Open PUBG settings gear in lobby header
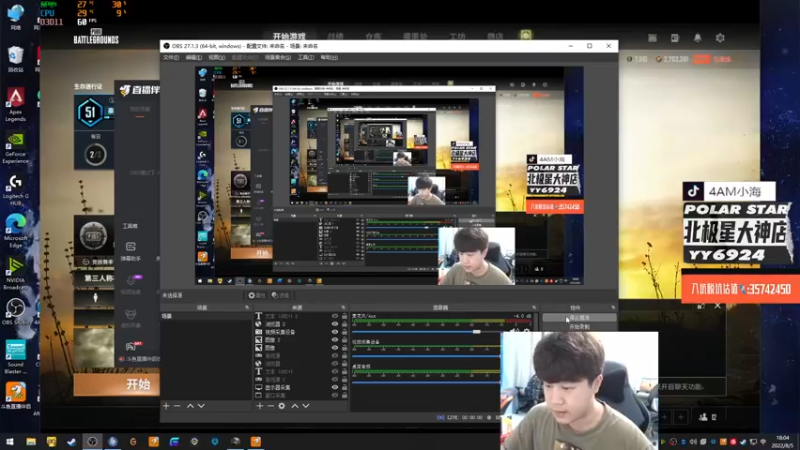800x450 pixels. pos(720,38)
